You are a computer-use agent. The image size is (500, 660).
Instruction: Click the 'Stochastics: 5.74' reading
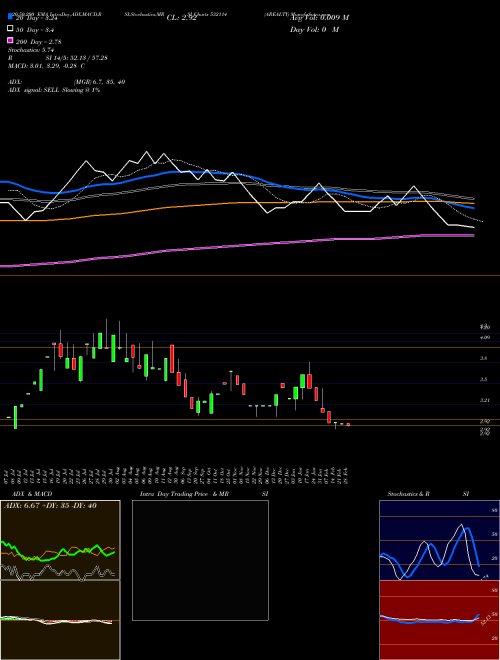point(31,50)
